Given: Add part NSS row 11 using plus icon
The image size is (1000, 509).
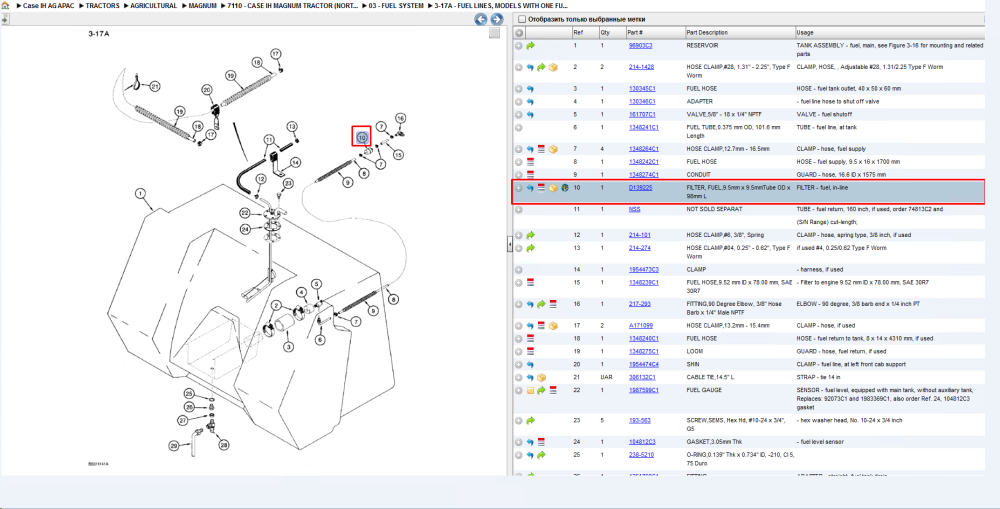Looking at the screenshot, I should pos(519,209).
